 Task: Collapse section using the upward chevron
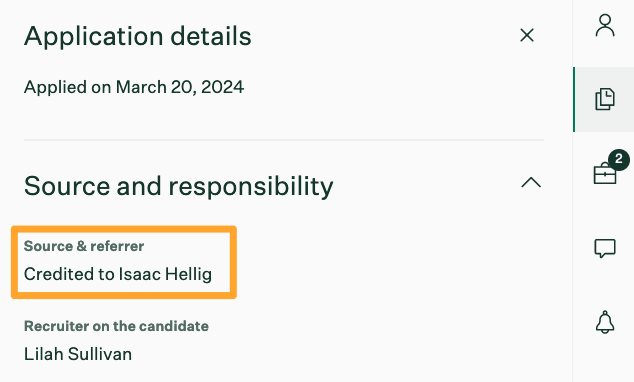(x=531, y=182)
